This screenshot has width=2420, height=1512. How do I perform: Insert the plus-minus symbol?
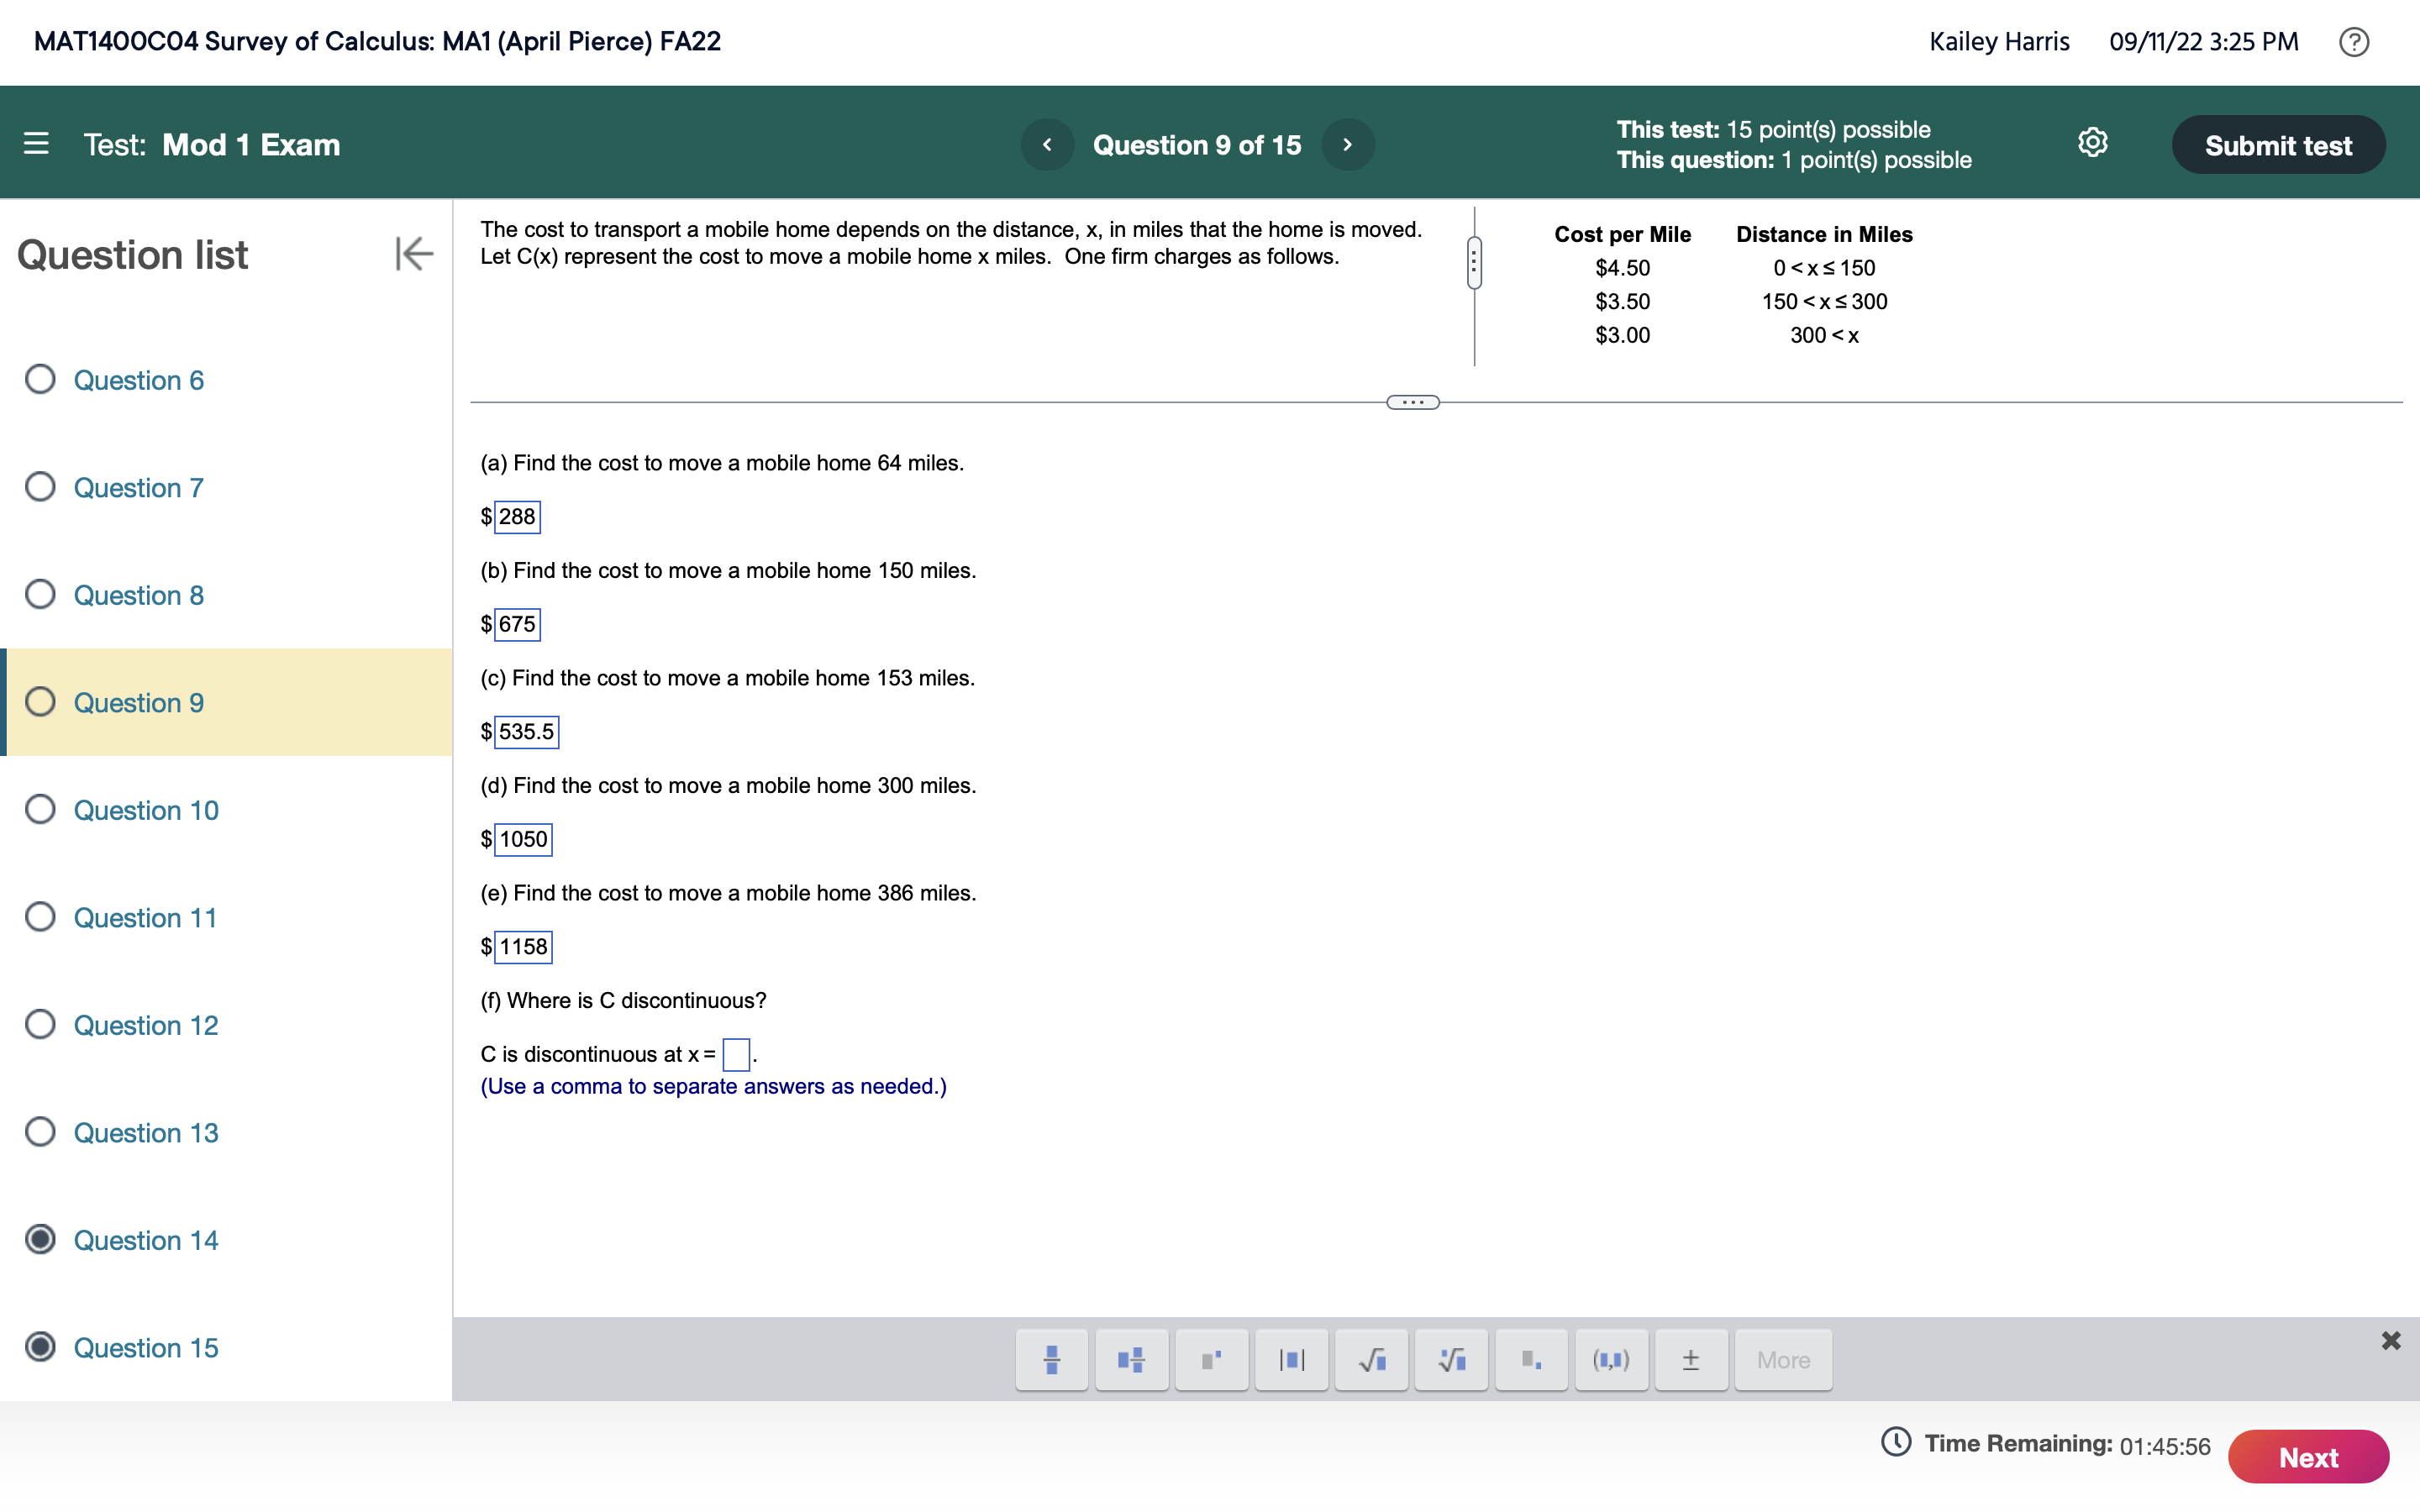pos(1690,1359)
